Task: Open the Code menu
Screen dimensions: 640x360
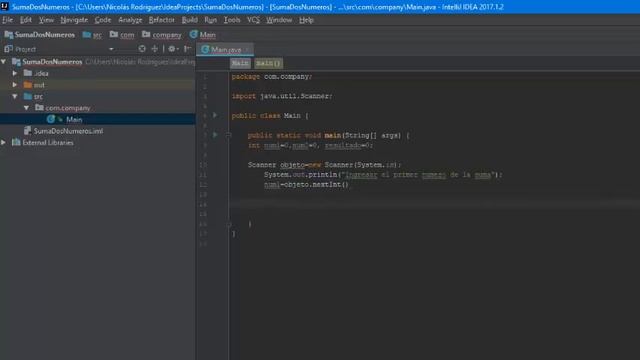Action: (103, 20)
